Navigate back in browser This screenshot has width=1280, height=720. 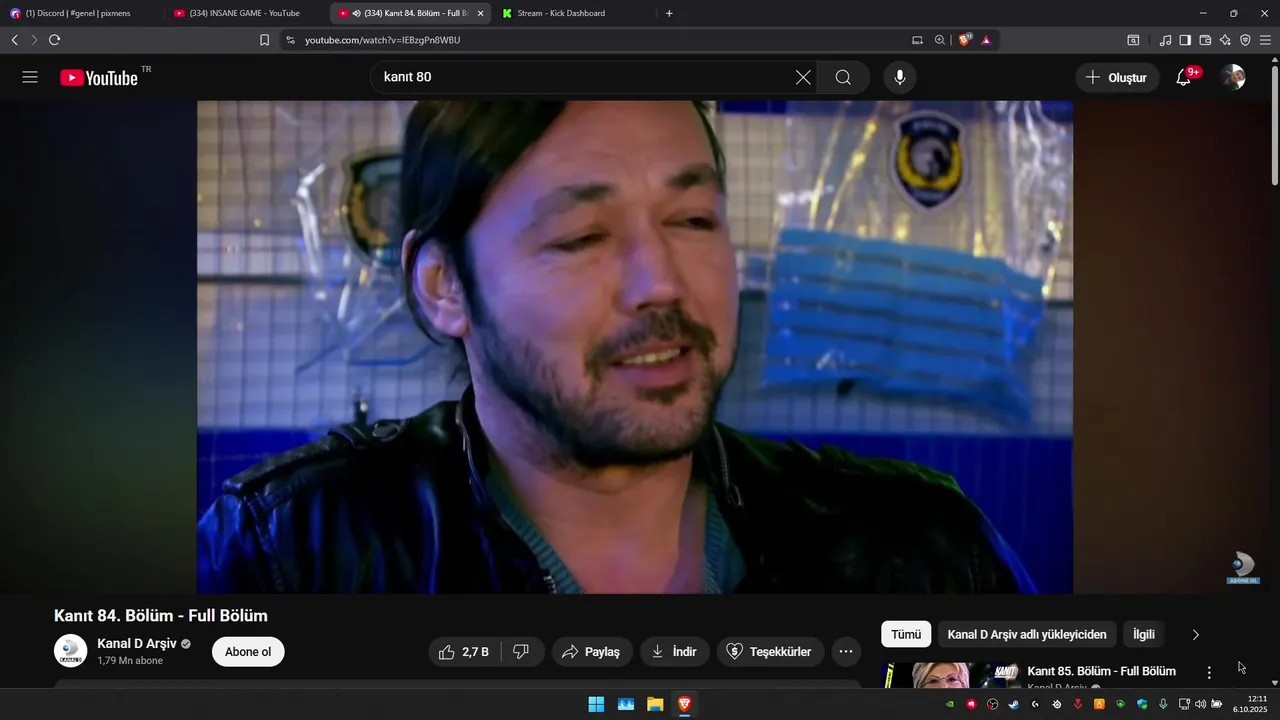pos(14,40)
